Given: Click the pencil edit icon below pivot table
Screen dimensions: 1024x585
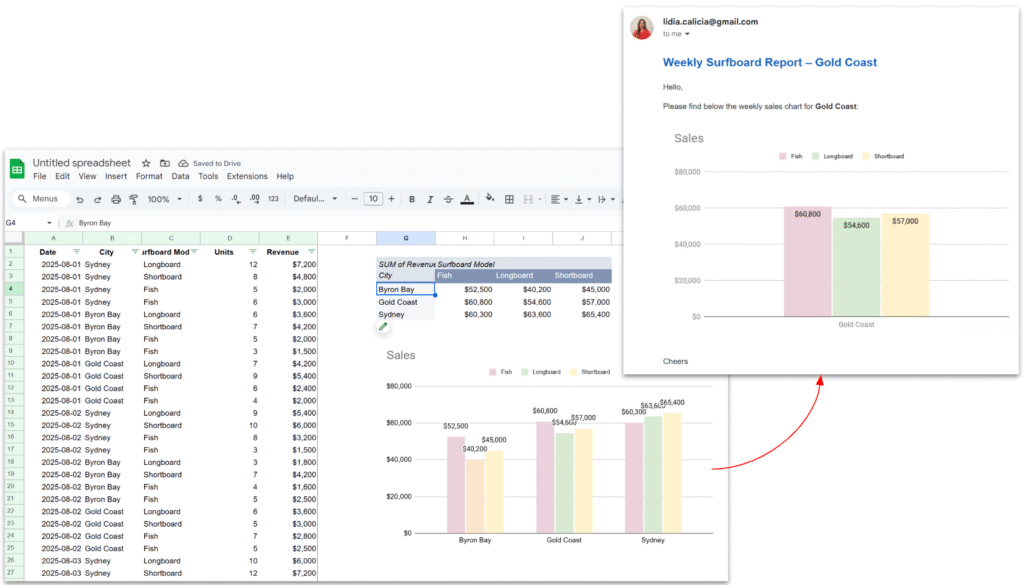Looking at the screenshot, I should [383, 326].
